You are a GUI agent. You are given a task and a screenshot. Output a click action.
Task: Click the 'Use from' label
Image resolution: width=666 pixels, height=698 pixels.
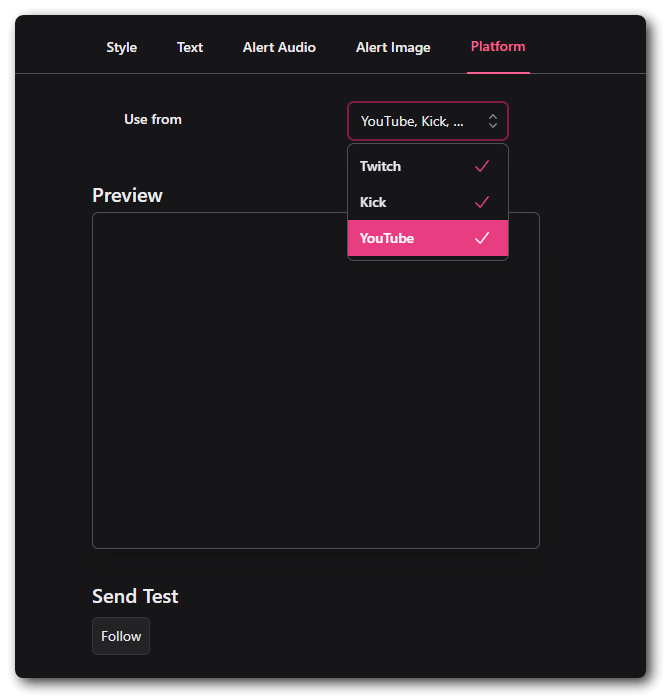point(153,119)
